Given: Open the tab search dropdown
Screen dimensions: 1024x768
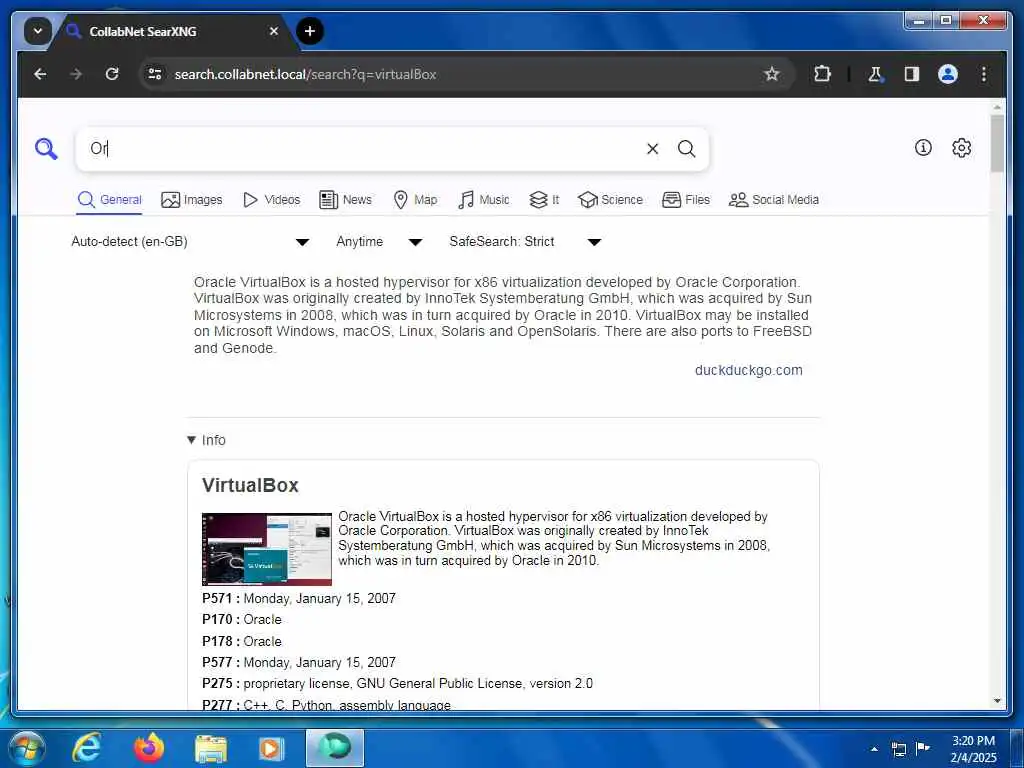Looking at the screenshot, I should tap(37, 31).
